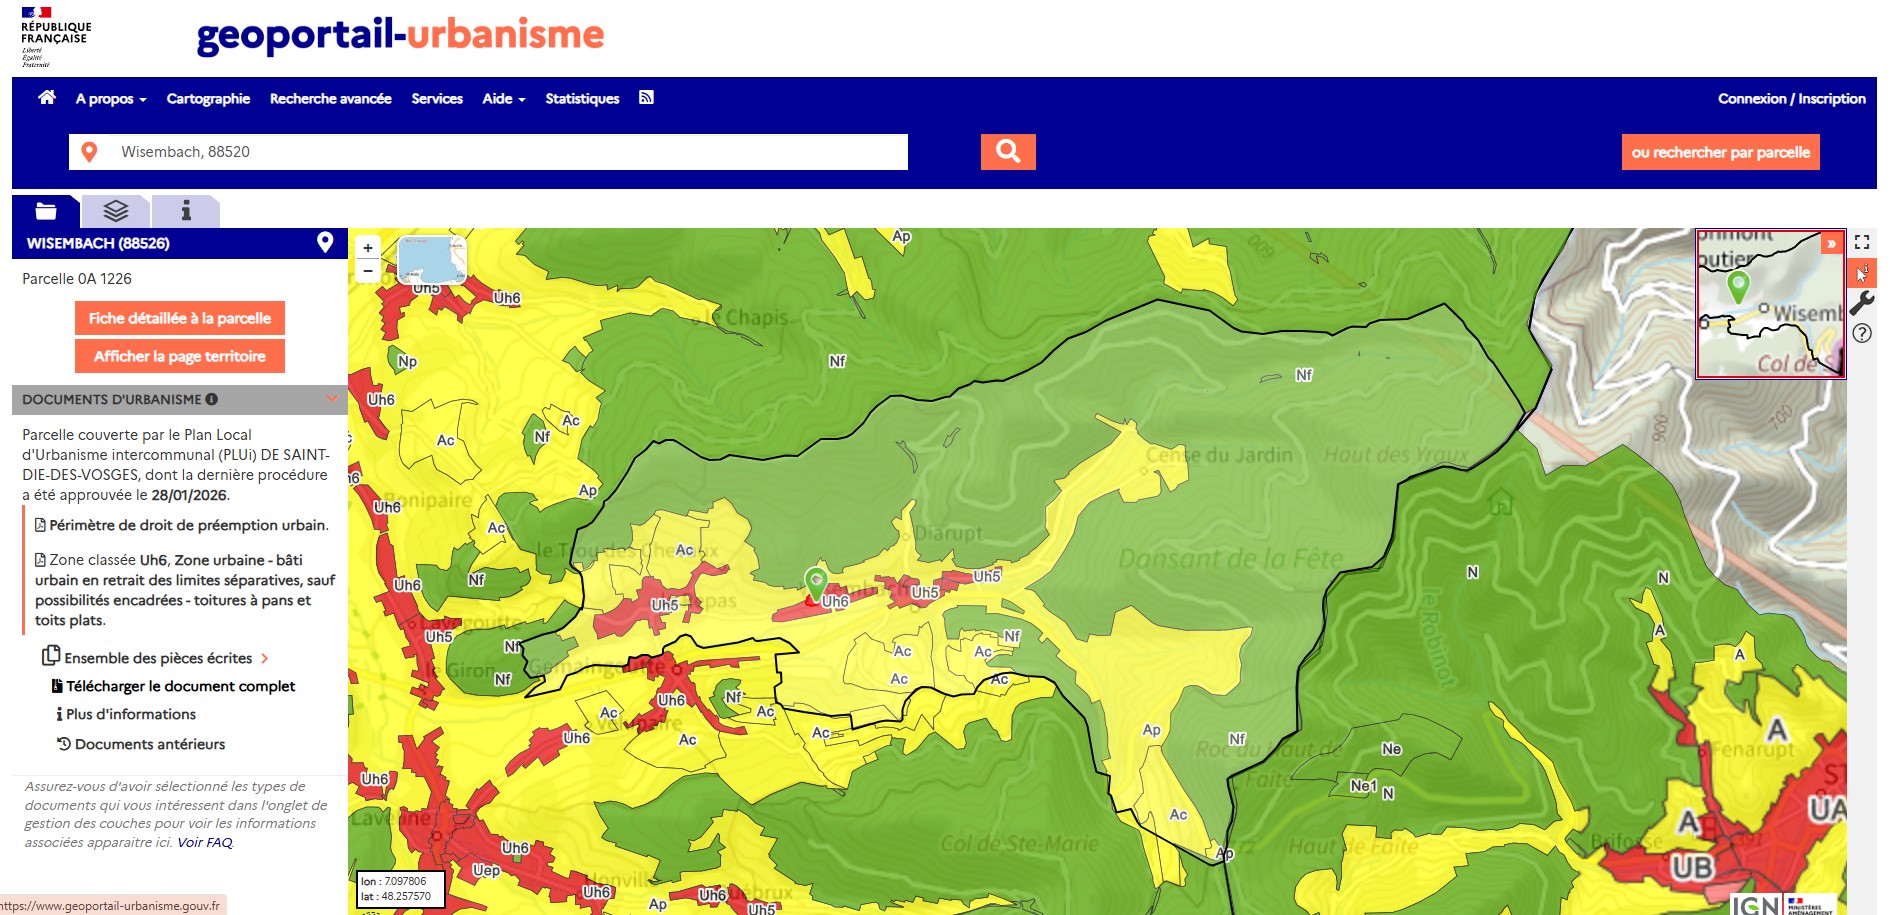The height and width of the screenshot is (915, 1890).
Task: Click the overview mini-map
Action: pos(1771,304)
